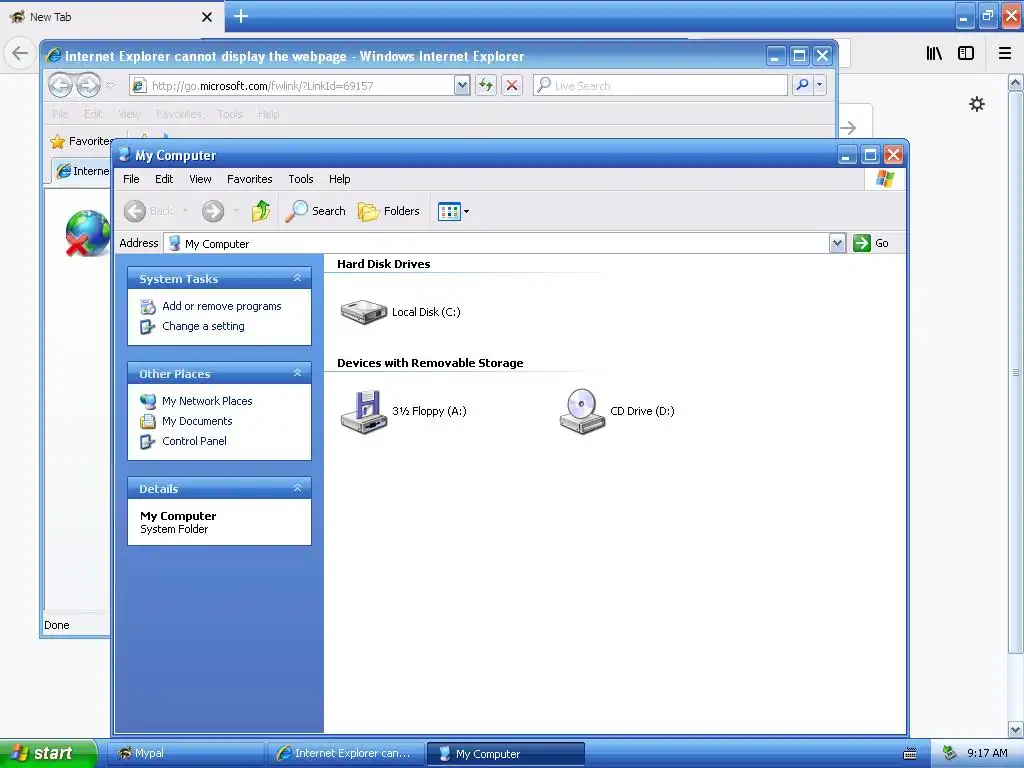Open My Documents link
Image resolution: width=1024 pixels, height=768 pixels.
tap(197, 421)
